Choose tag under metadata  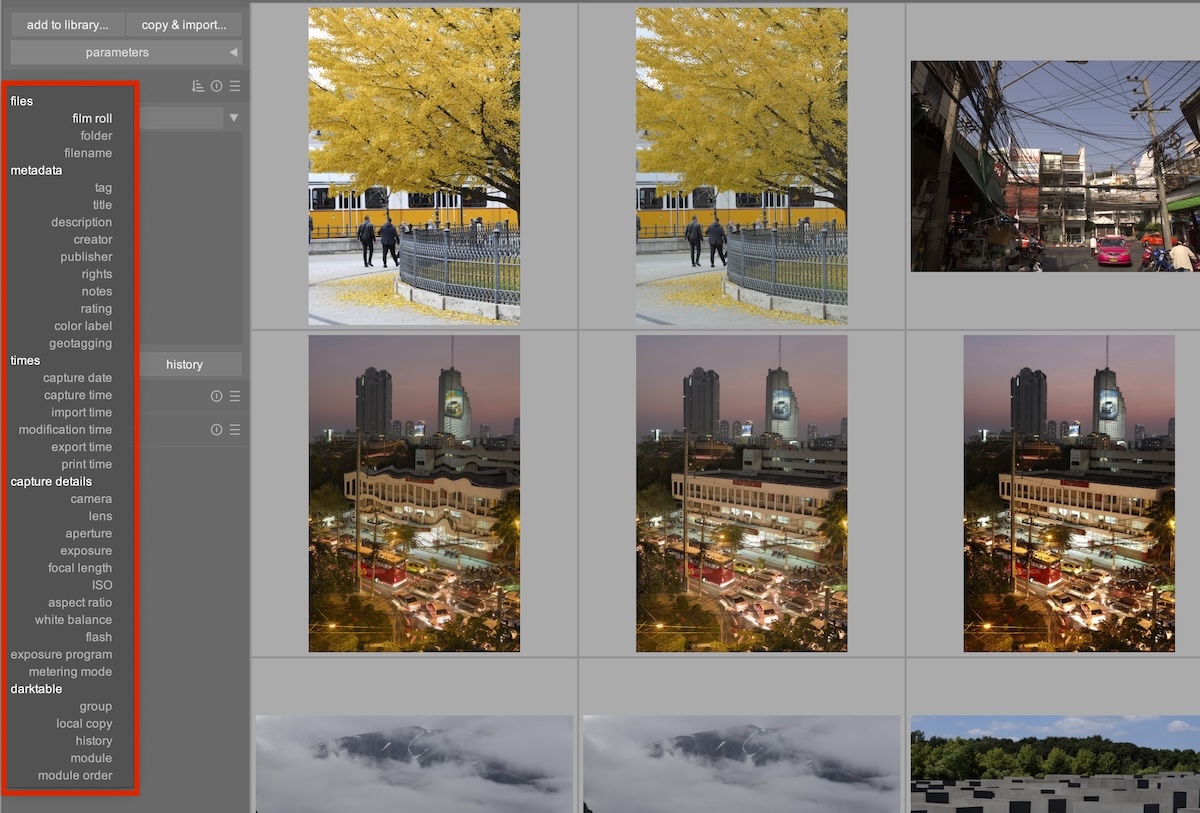pos(103,188)
